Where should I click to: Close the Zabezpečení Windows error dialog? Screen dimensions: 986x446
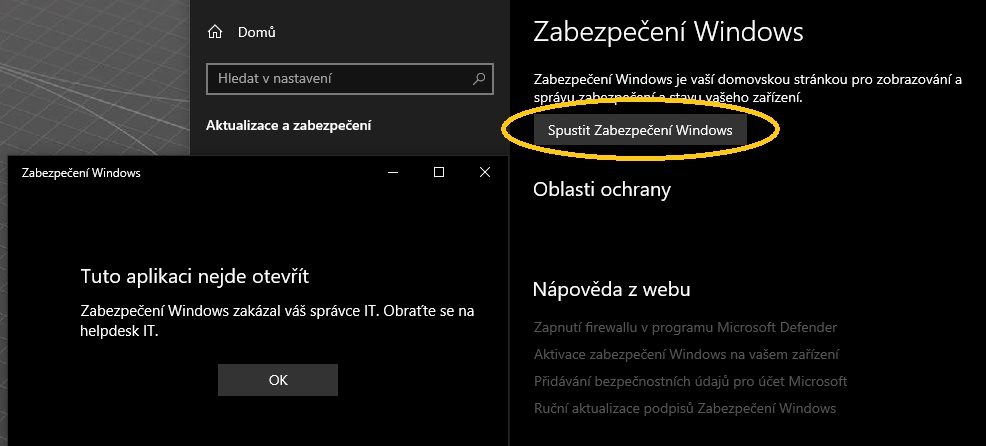point(485,172)
